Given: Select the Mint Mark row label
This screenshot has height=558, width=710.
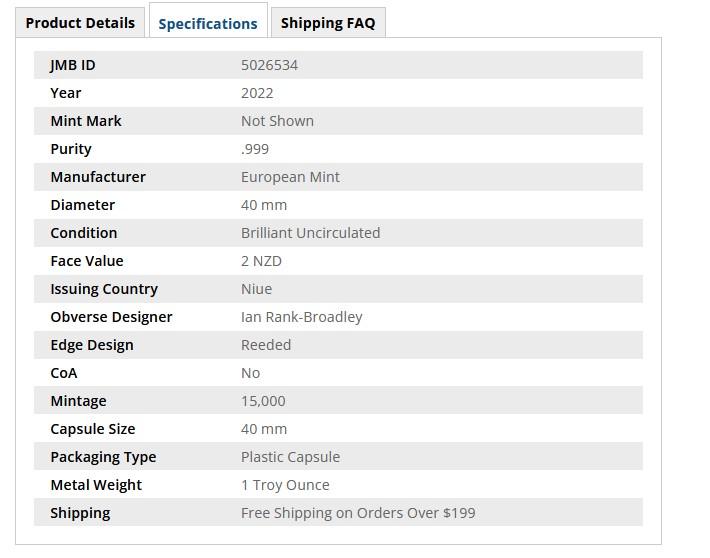Looking at the screenshot, I should [86, 121].
